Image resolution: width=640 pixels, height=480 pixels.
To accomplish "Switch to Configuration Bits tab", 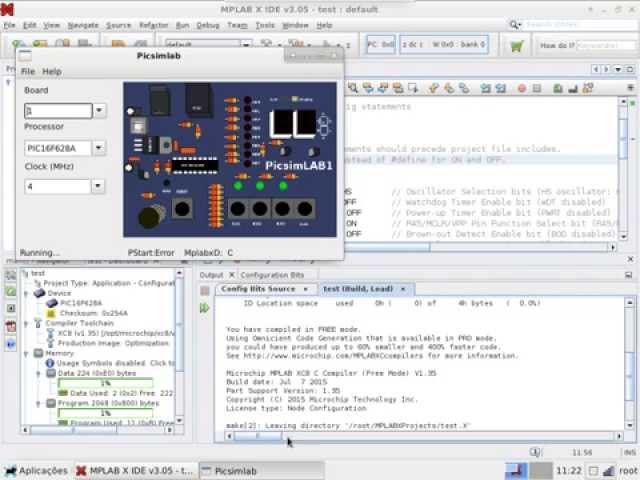I will click(x=272, y=275).
